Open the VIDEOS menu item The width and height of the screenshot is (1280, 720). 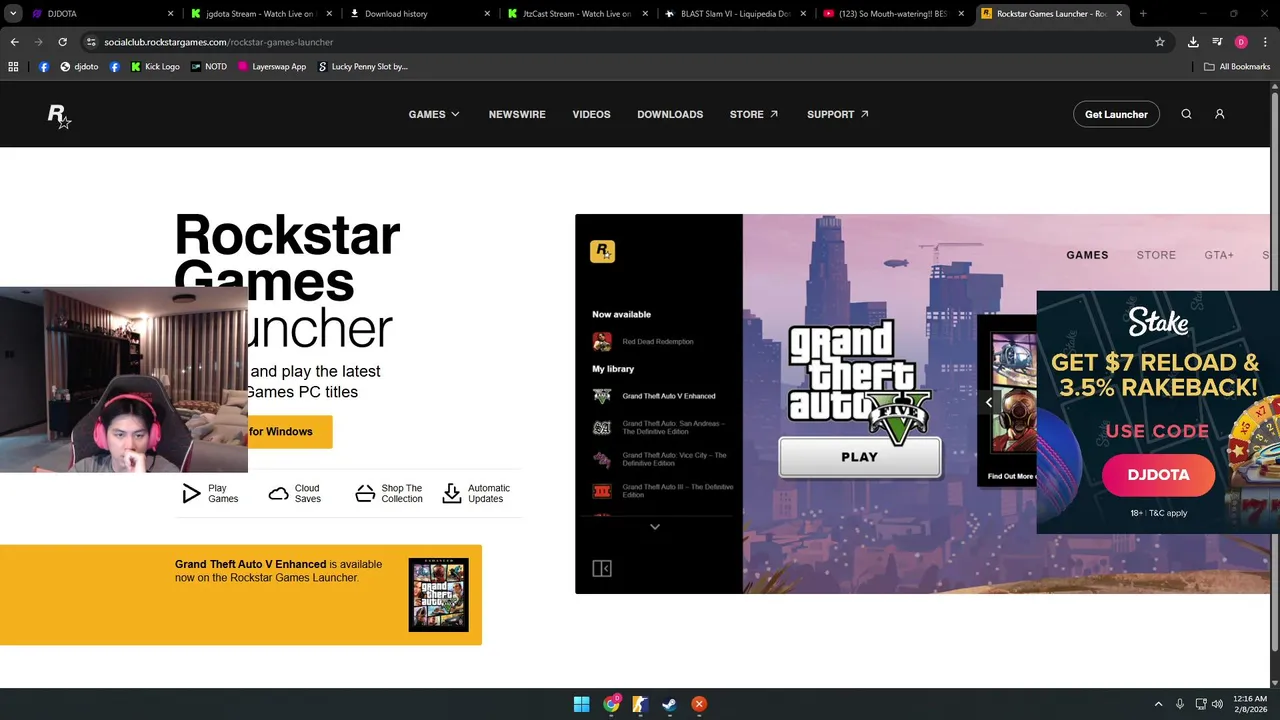(x=591, y=114)
